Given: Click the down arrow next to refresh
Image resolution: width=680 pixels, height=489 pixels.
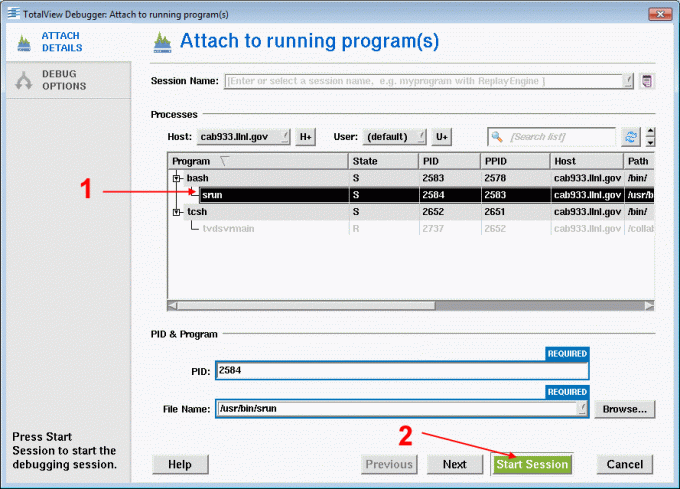Looking at the screenshot, I should click(650, 142).
